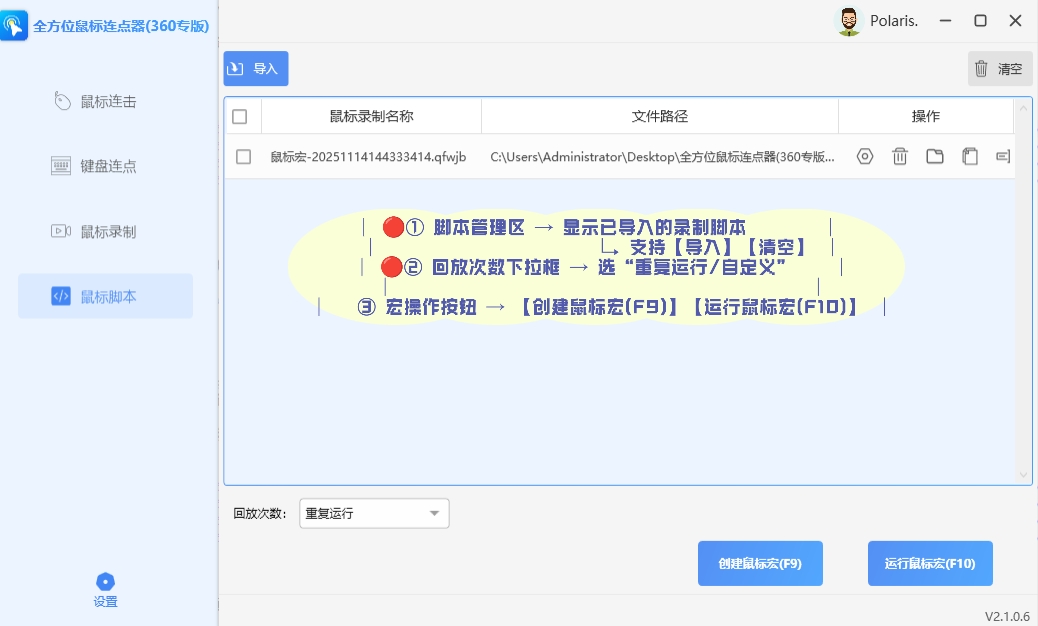Open the 键盘连点 panel
The height and width of the screenshot is (626, 1038).
coord(105,165)
